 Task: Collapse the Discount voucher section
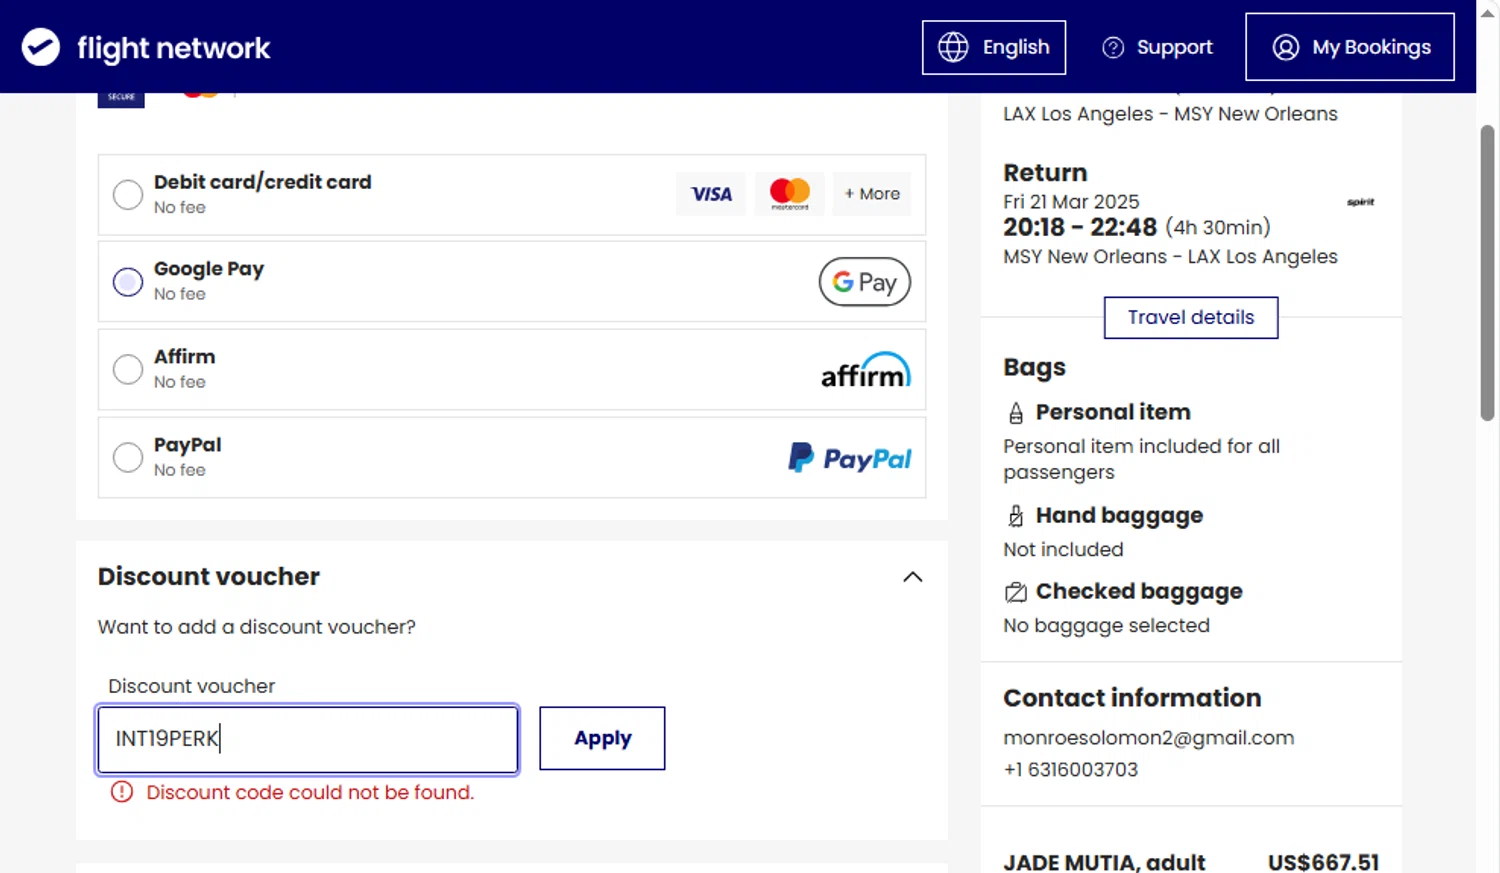(912, 577)
